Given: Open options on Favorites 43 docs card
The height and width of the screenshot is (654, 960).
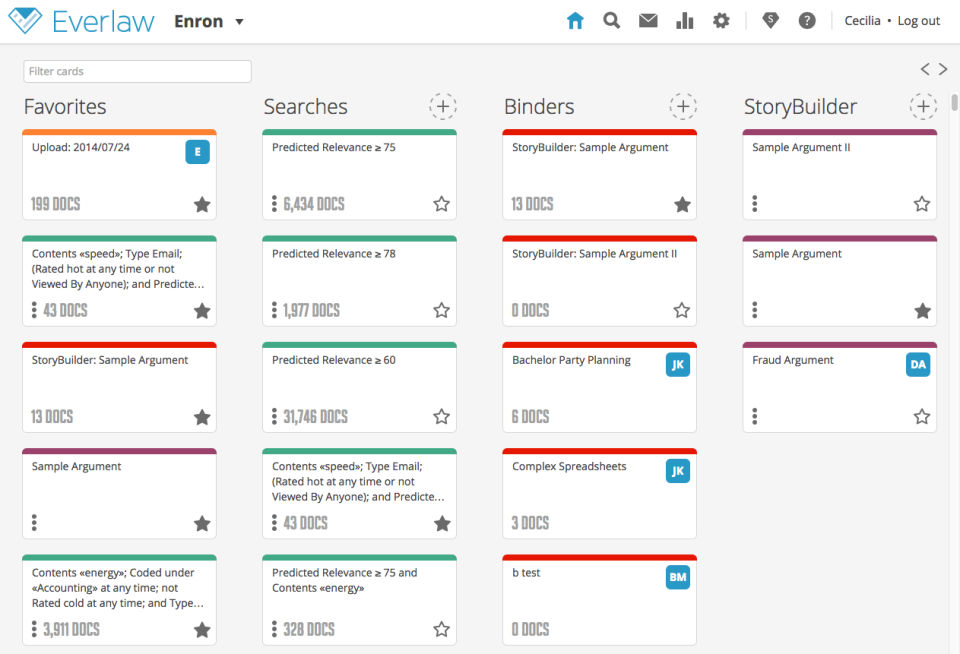Looking at the screenshot, I should point(34,310).
